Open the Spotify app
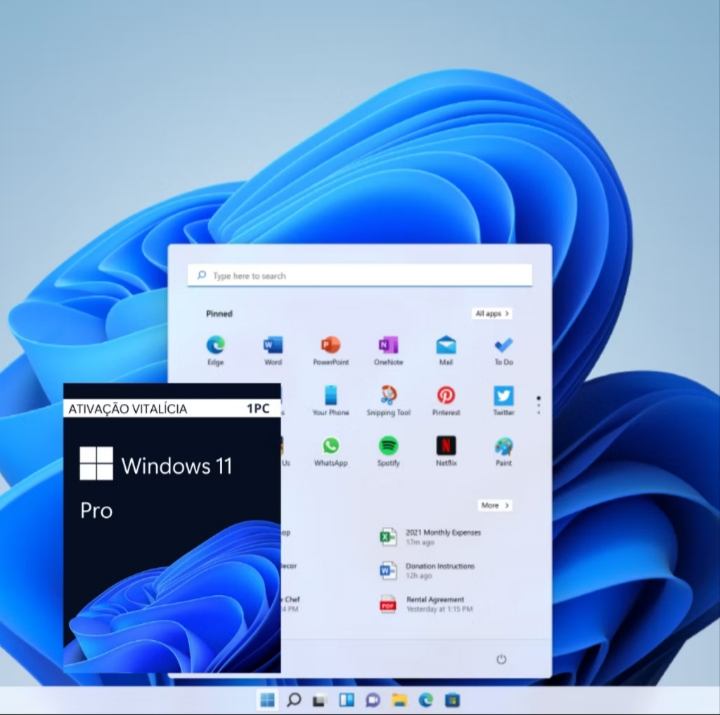The image size is (720, 715). click(x=388, y=451)
